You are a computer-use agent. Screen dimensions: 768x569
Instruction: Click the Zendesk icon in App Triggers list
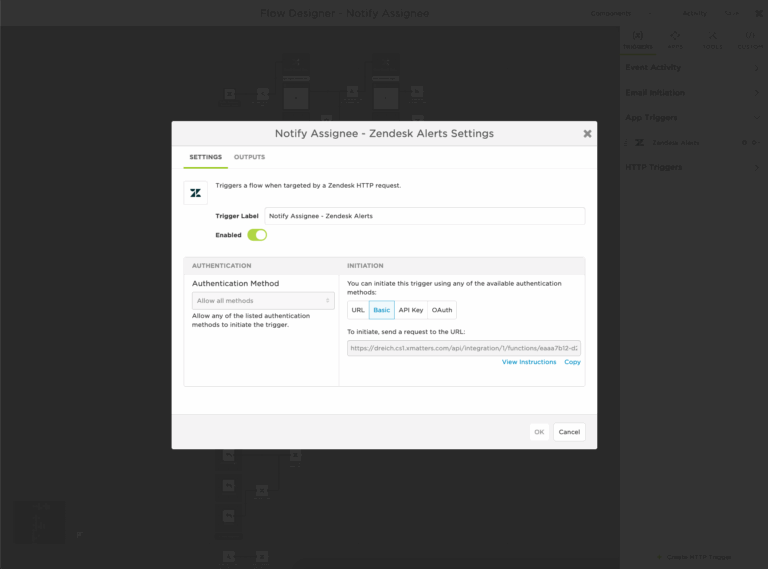coord(640,143)
